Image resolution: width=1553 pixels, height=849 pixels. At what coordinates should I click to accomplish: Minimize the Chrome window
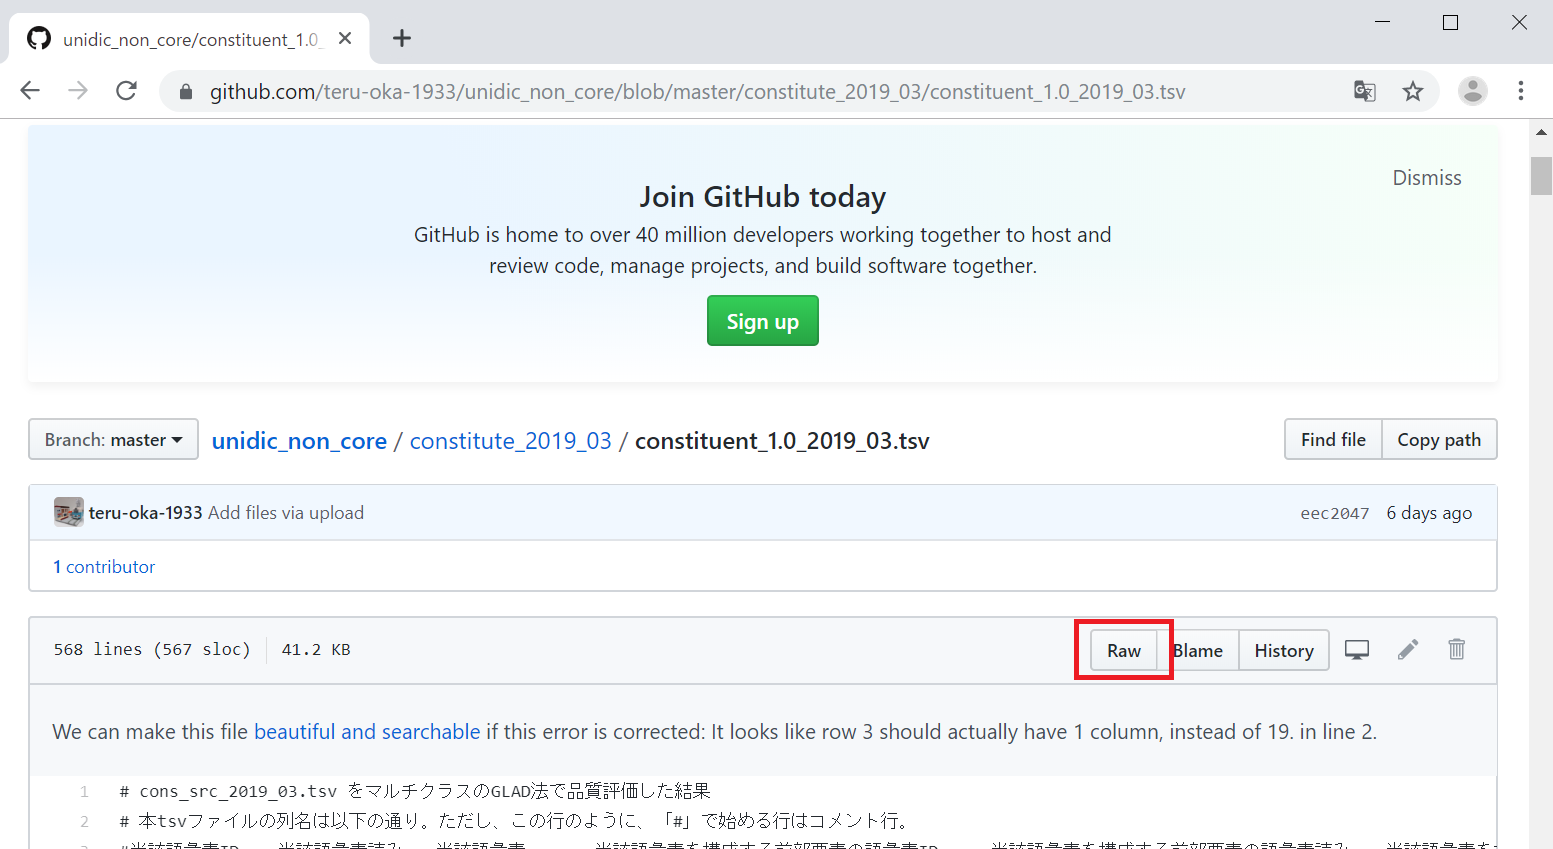(1383, 22)
